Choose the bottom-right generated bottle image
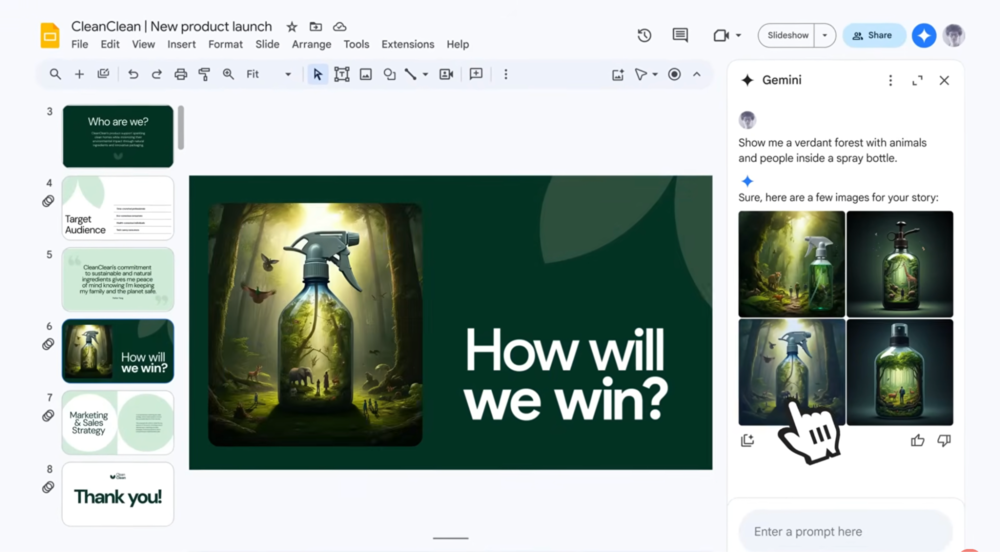 900,372
